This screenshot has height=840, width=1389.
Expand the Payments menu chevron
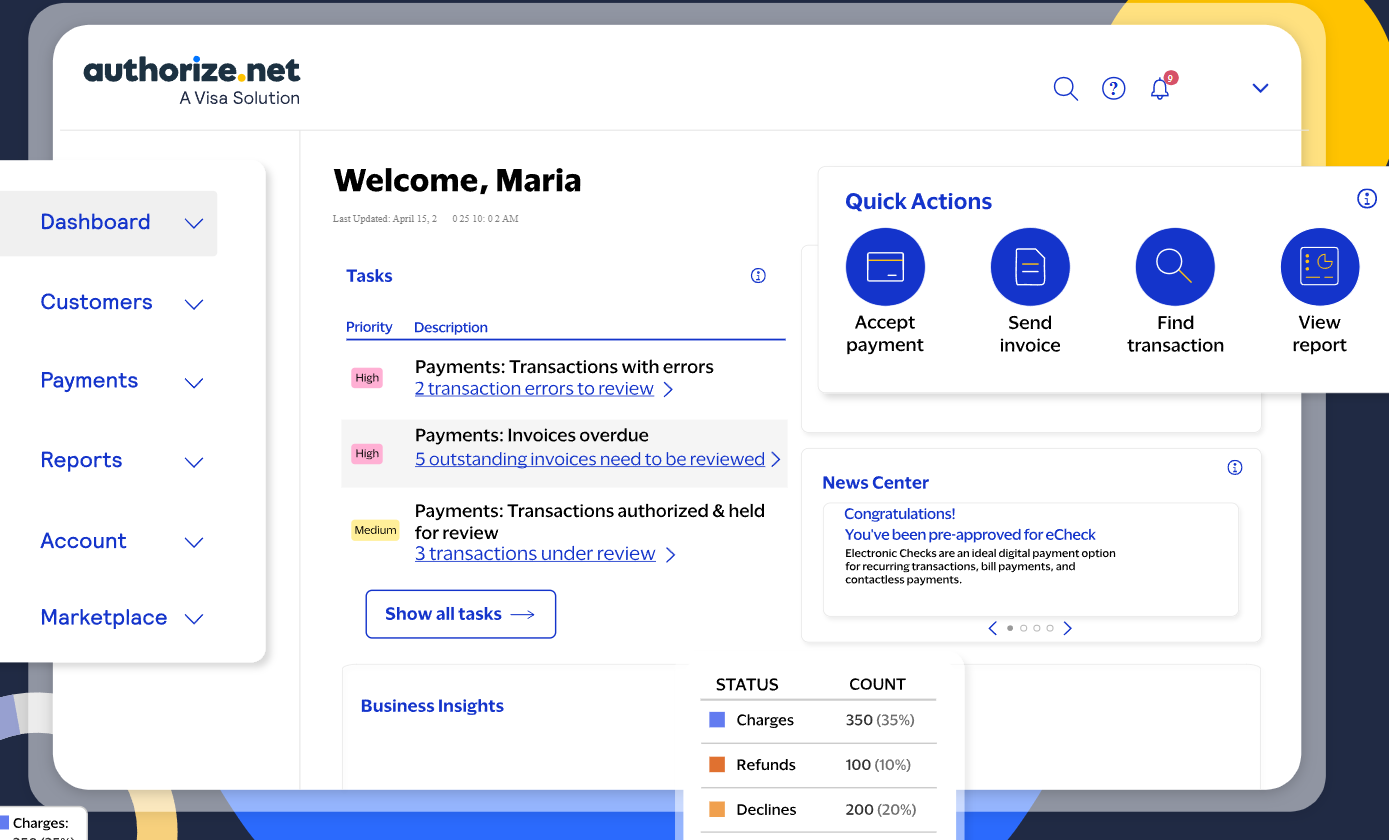194,383
